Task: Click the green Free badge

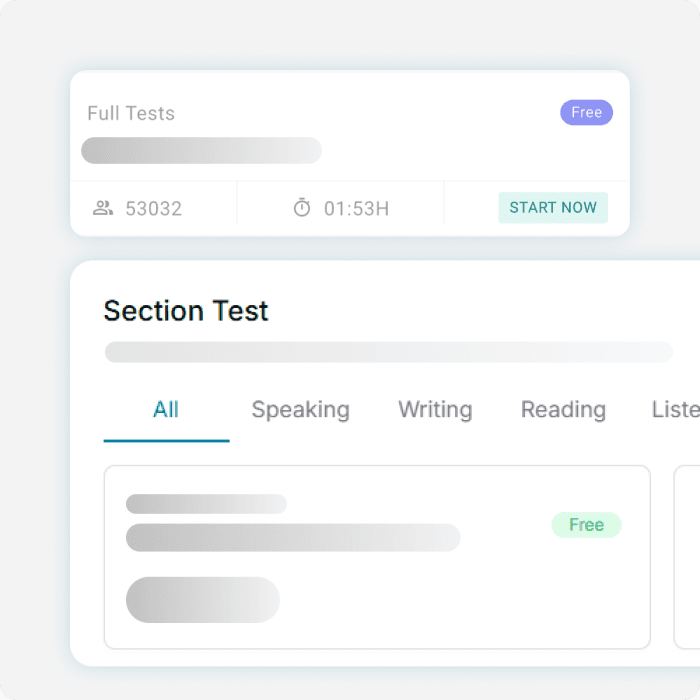Action: [x=586, y=525]
